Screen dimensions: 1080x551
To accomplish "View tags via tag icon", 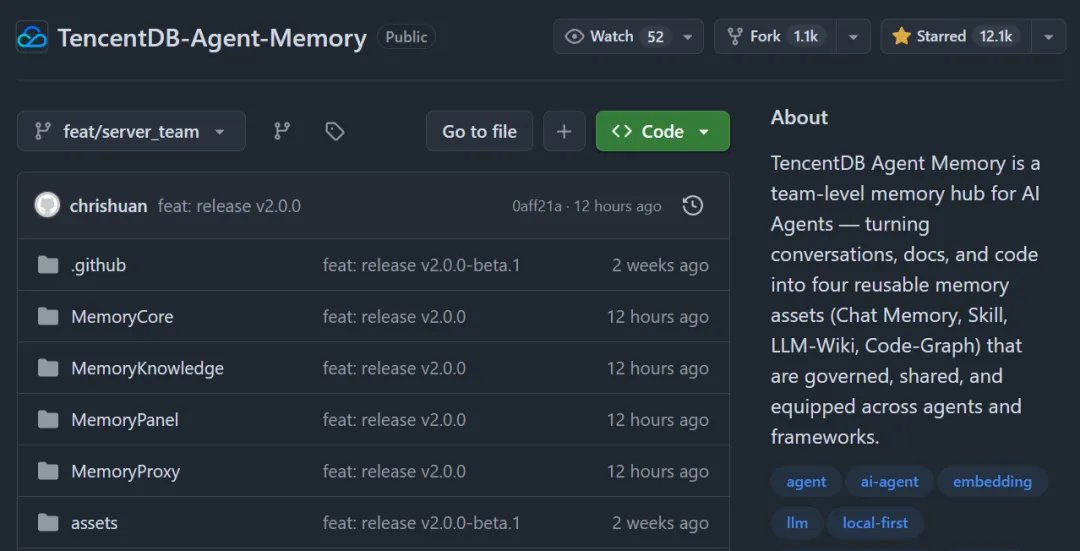I will (x=335, y=131).
